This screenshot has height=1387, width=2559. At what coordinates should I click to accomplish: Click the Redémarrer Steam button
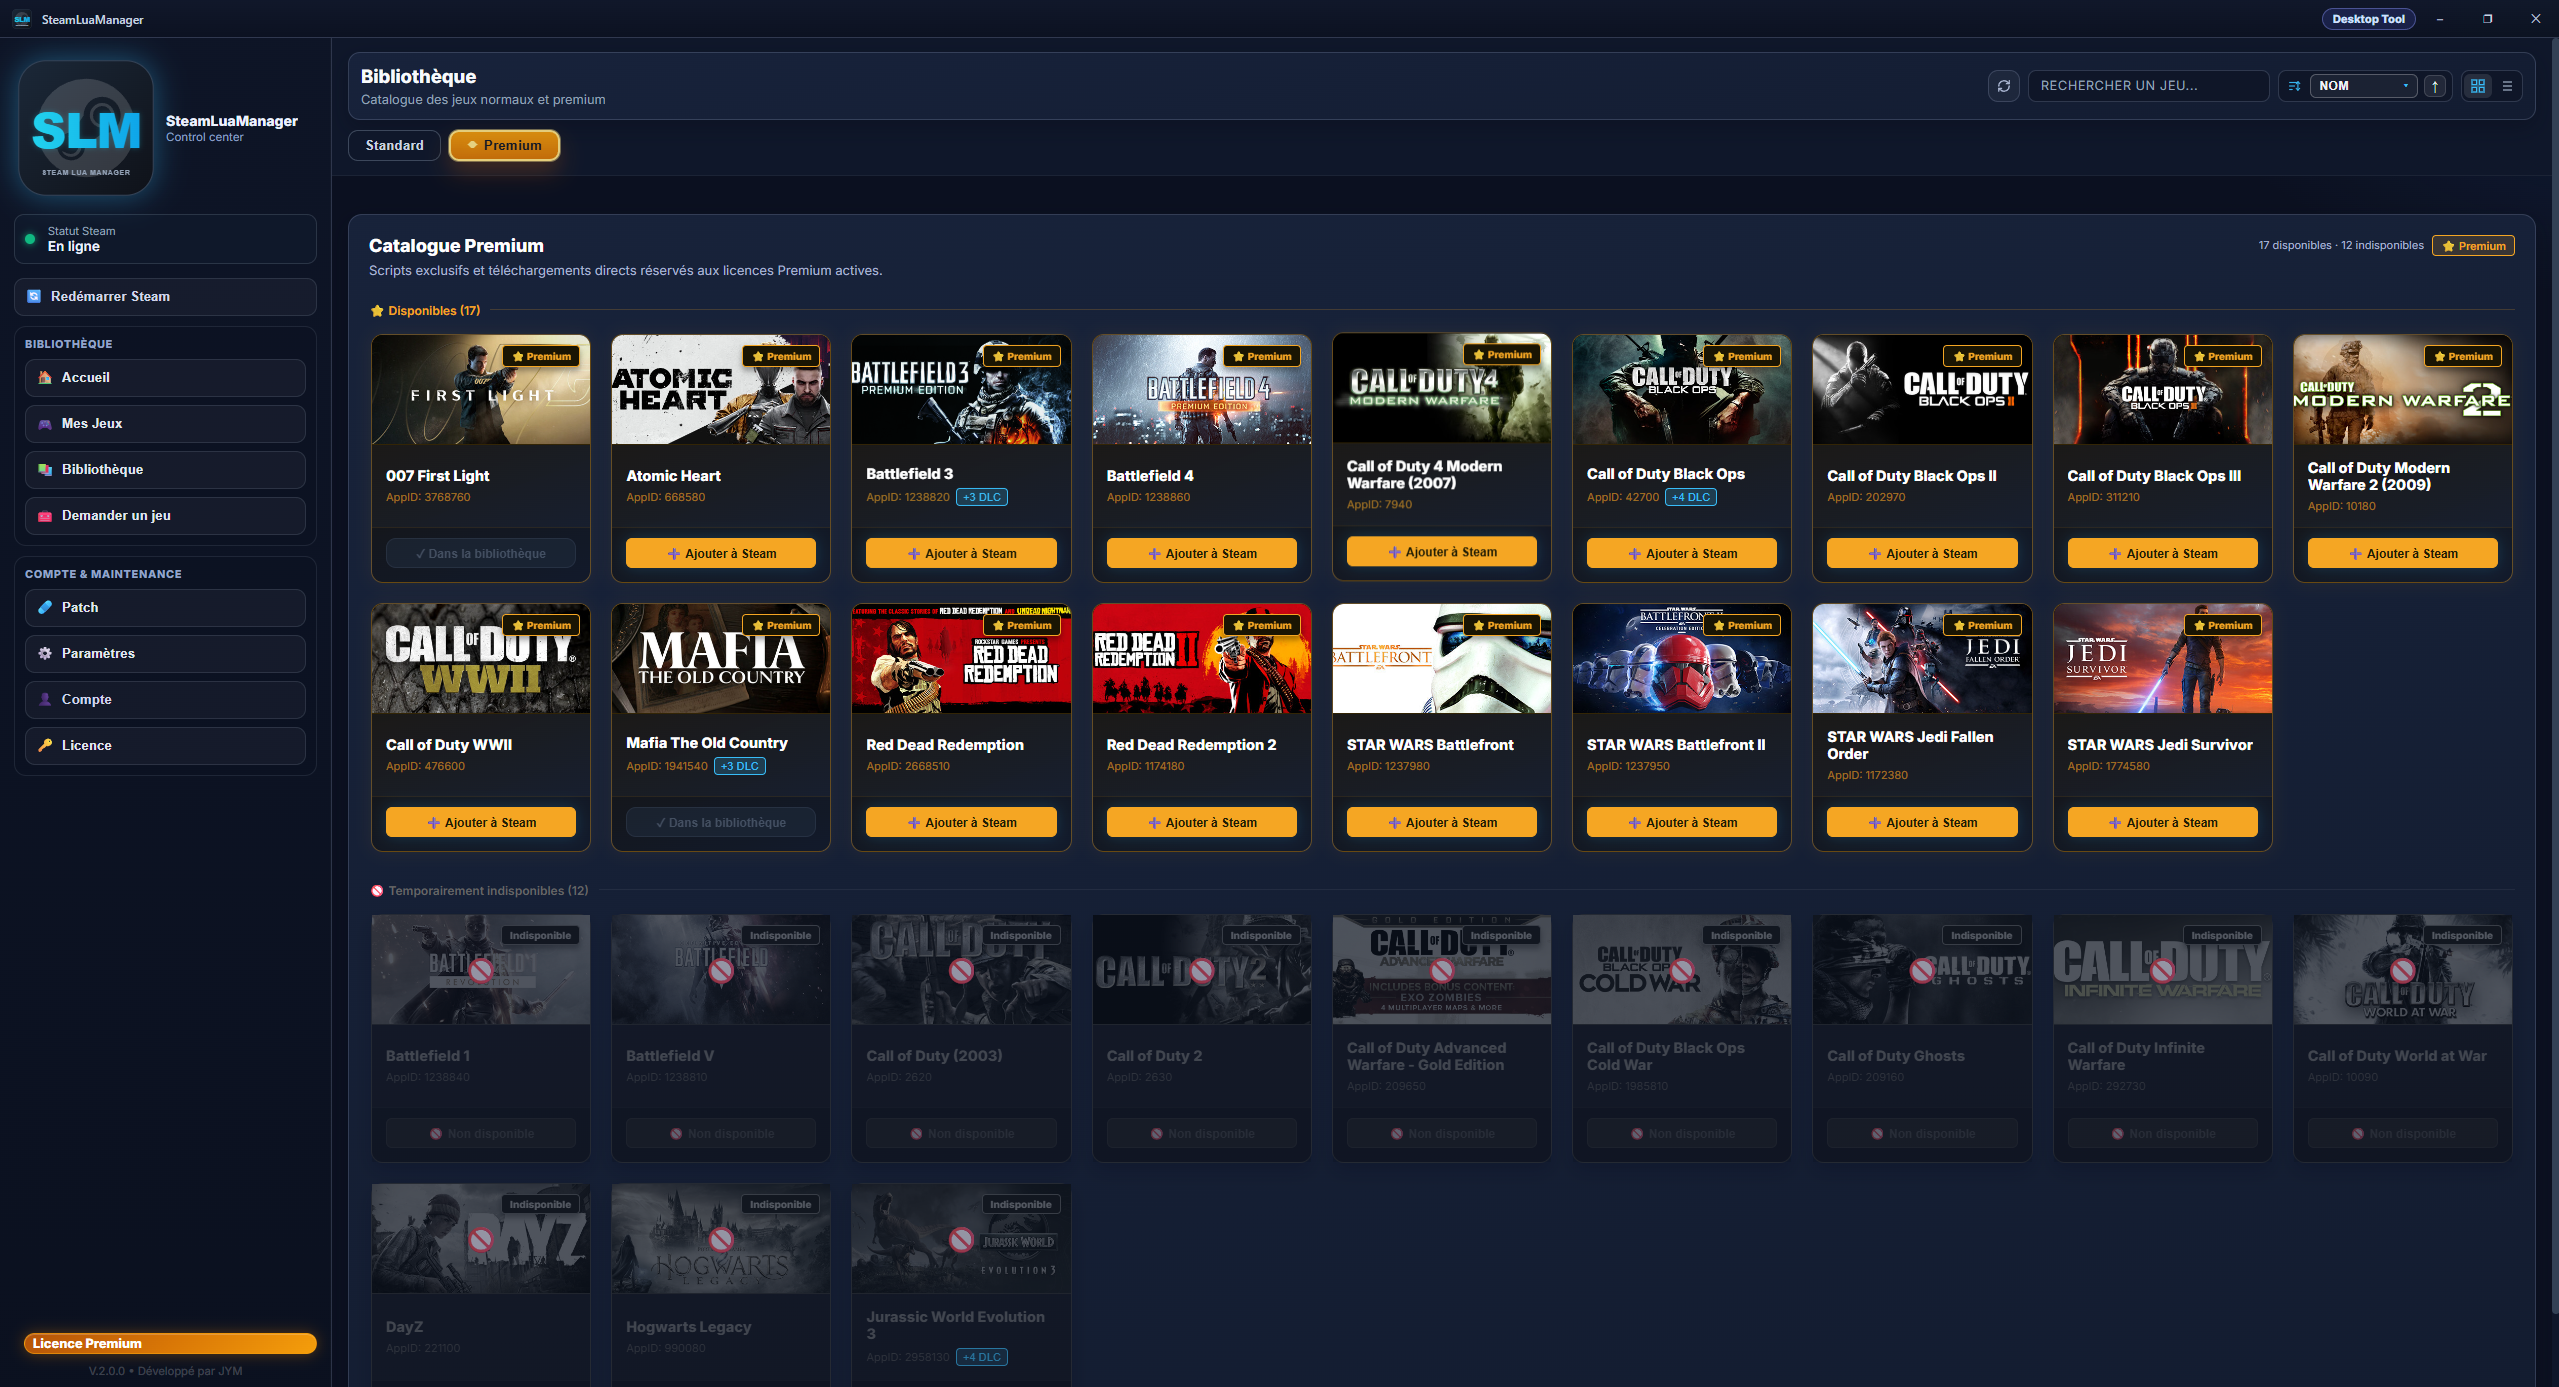(x=165, y=296)
